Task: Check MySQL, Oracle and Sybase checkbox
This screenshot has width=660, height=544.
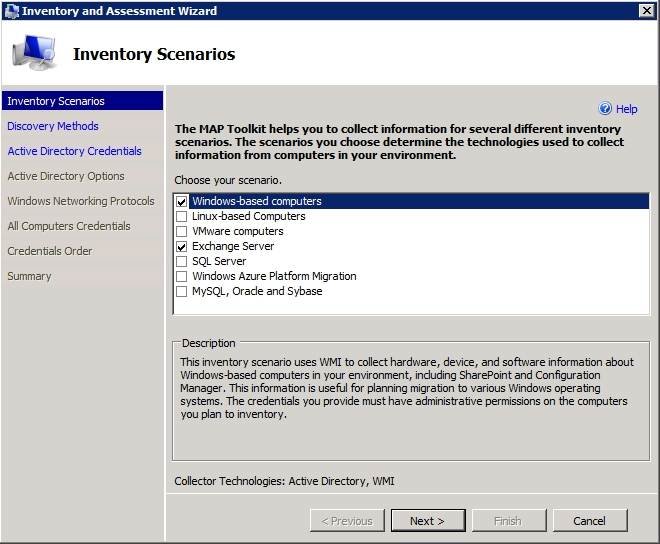Action: click(x=181, y=291)
